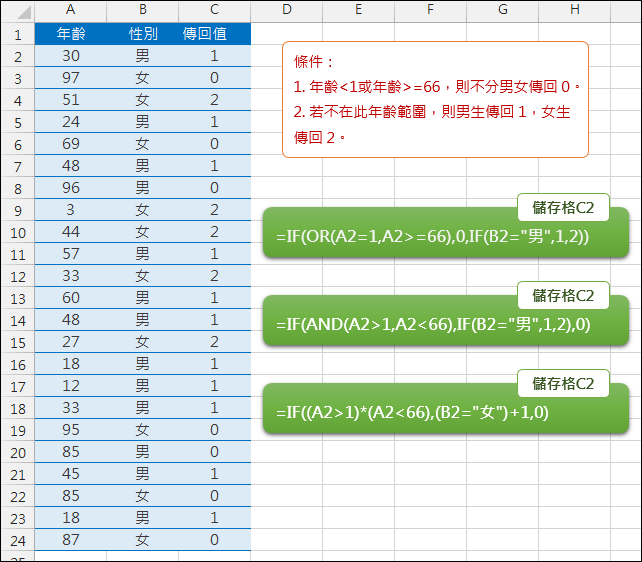Image resolution: width=642 pixels, height=562 pixels.
Task: Click cell A4 with value 51
Action: pyautogui.click(x=70, y=100)
